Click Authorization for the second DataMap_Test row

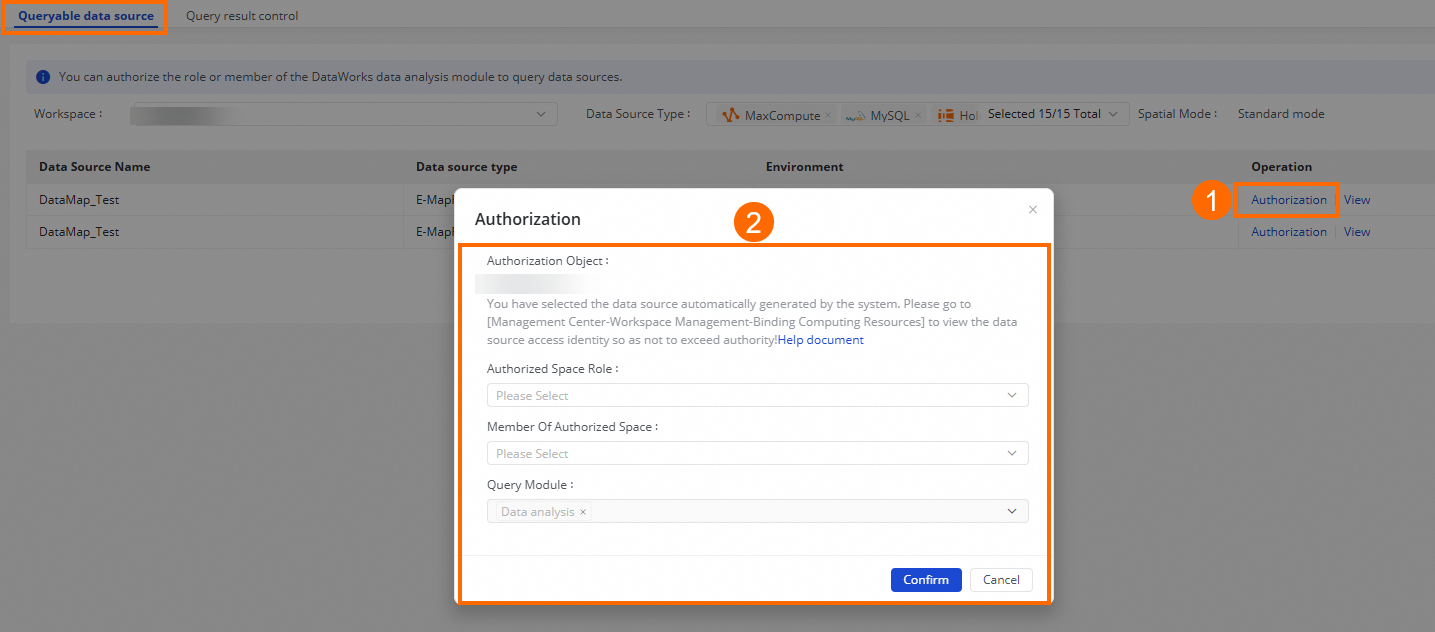1289,232
